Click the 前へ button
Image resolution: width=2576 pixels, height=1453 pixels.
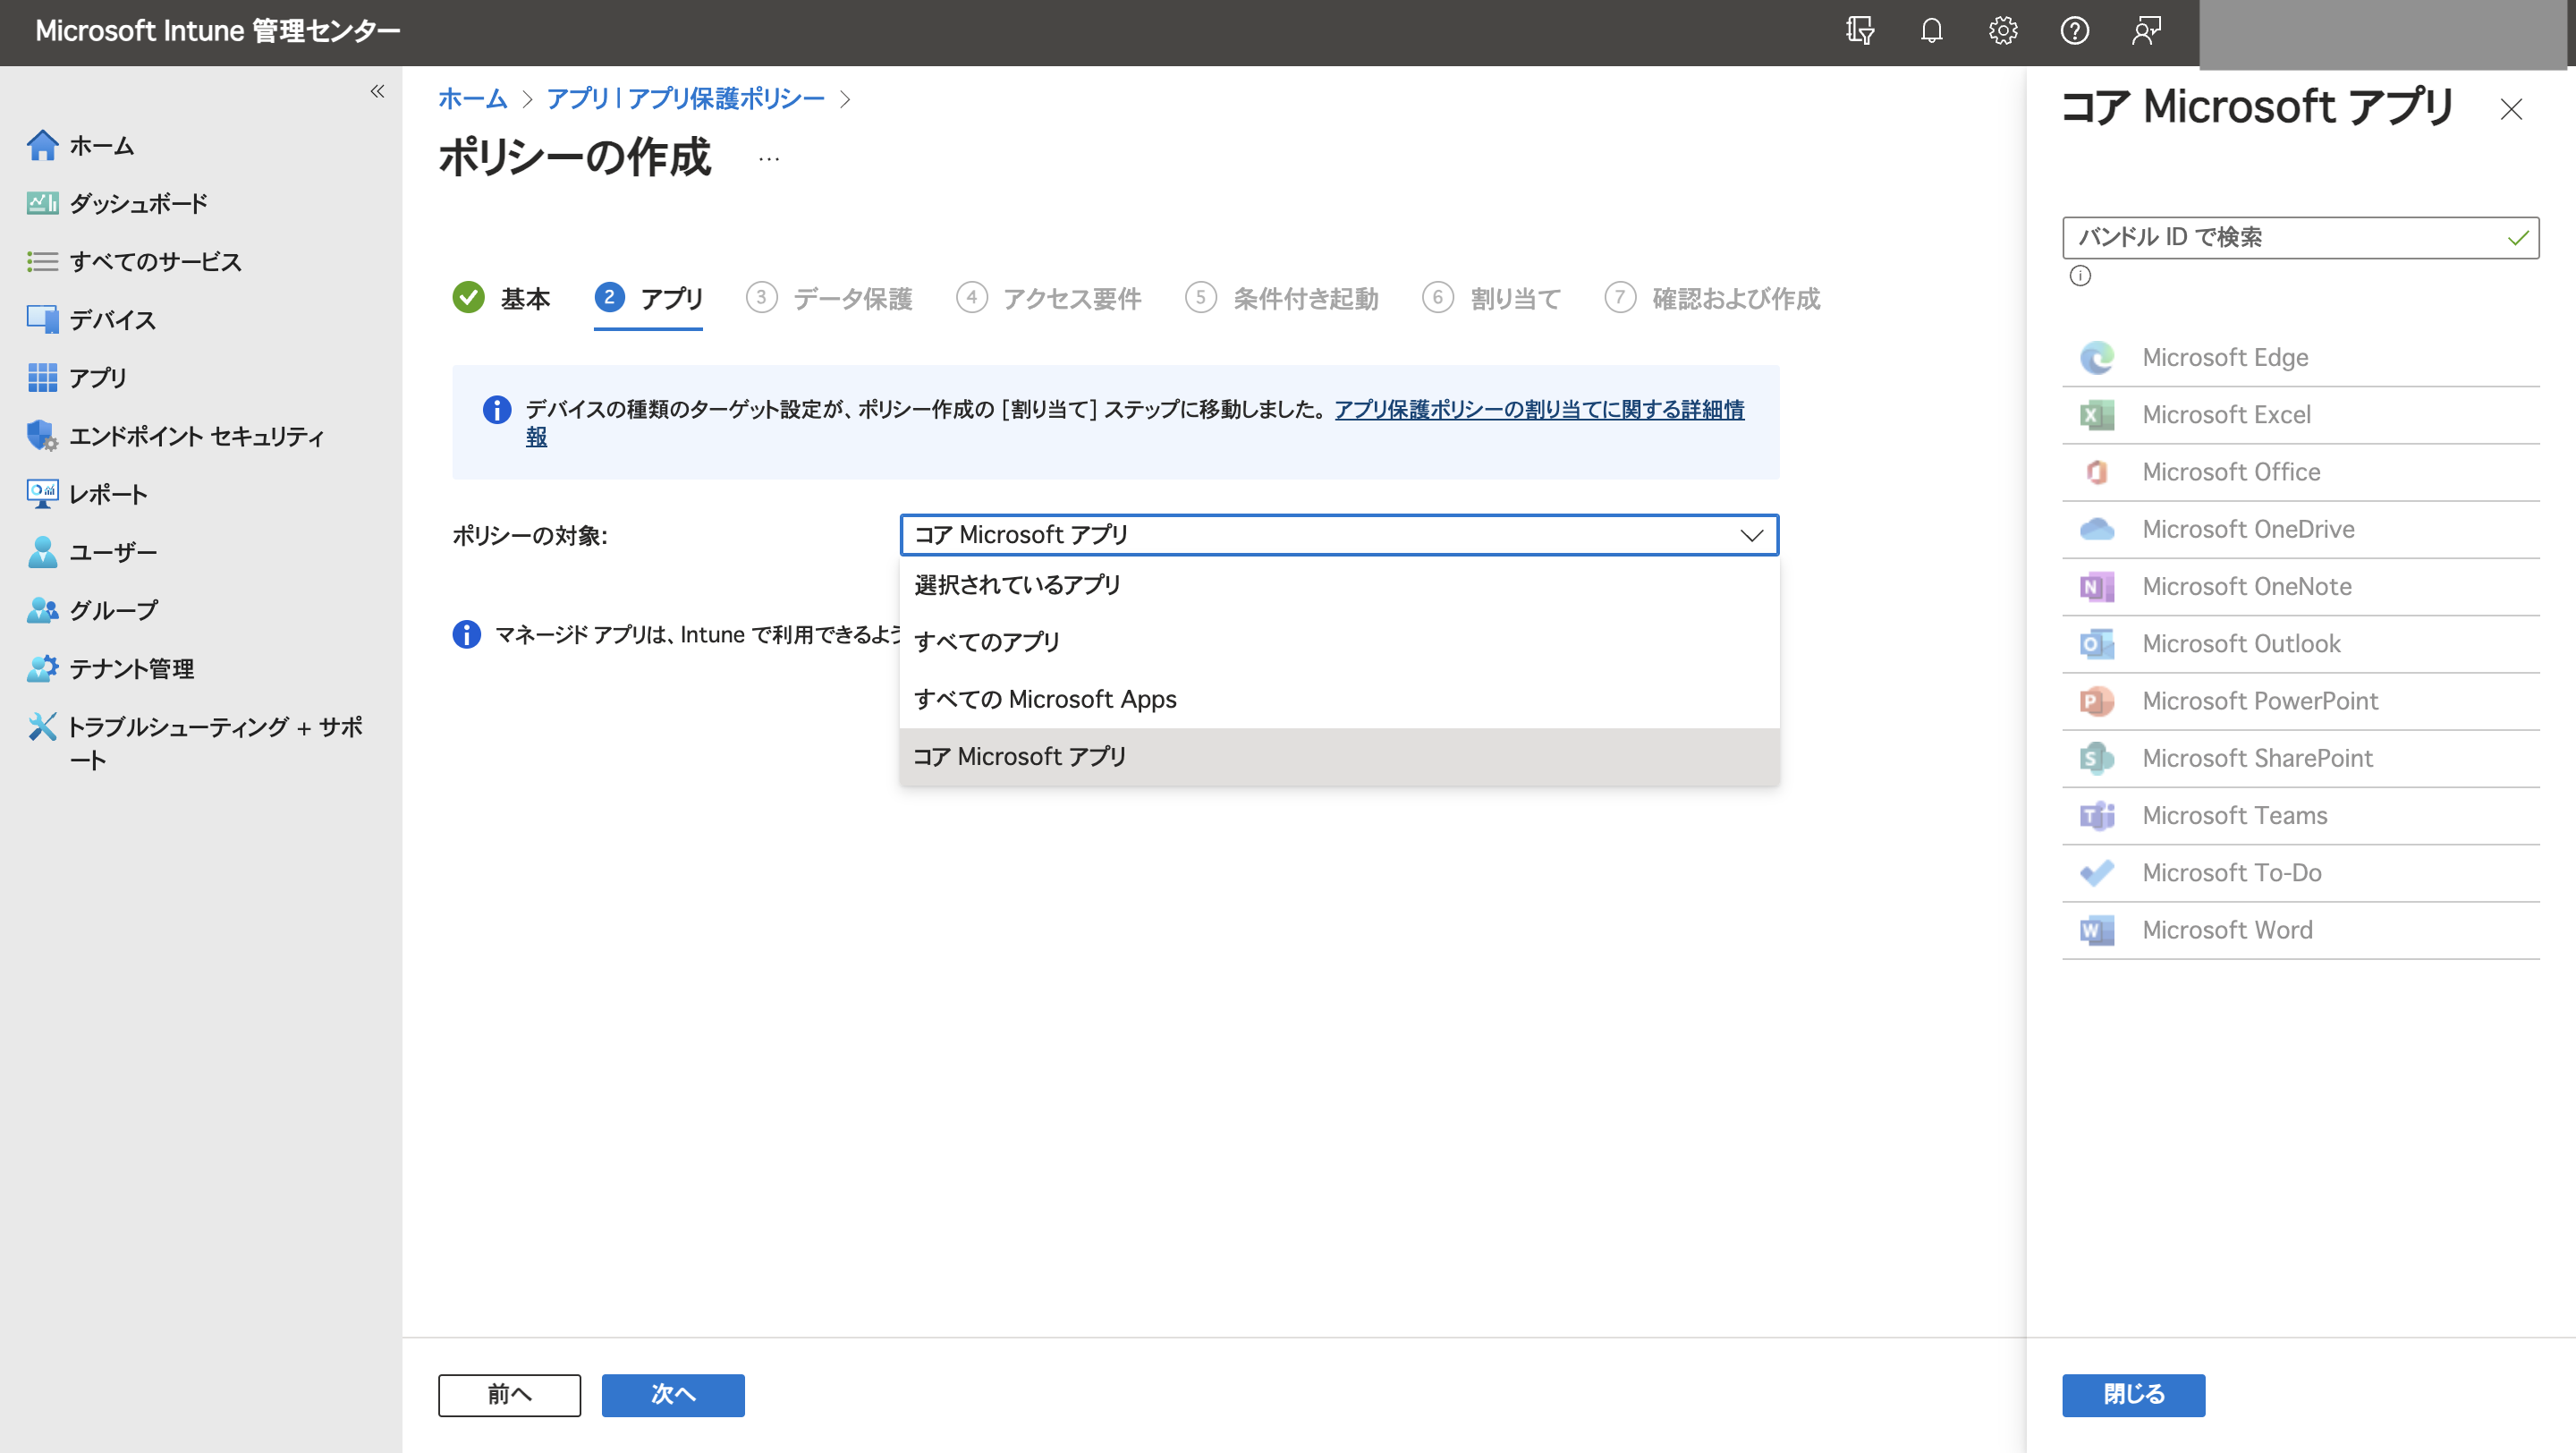click(509, 1395)
